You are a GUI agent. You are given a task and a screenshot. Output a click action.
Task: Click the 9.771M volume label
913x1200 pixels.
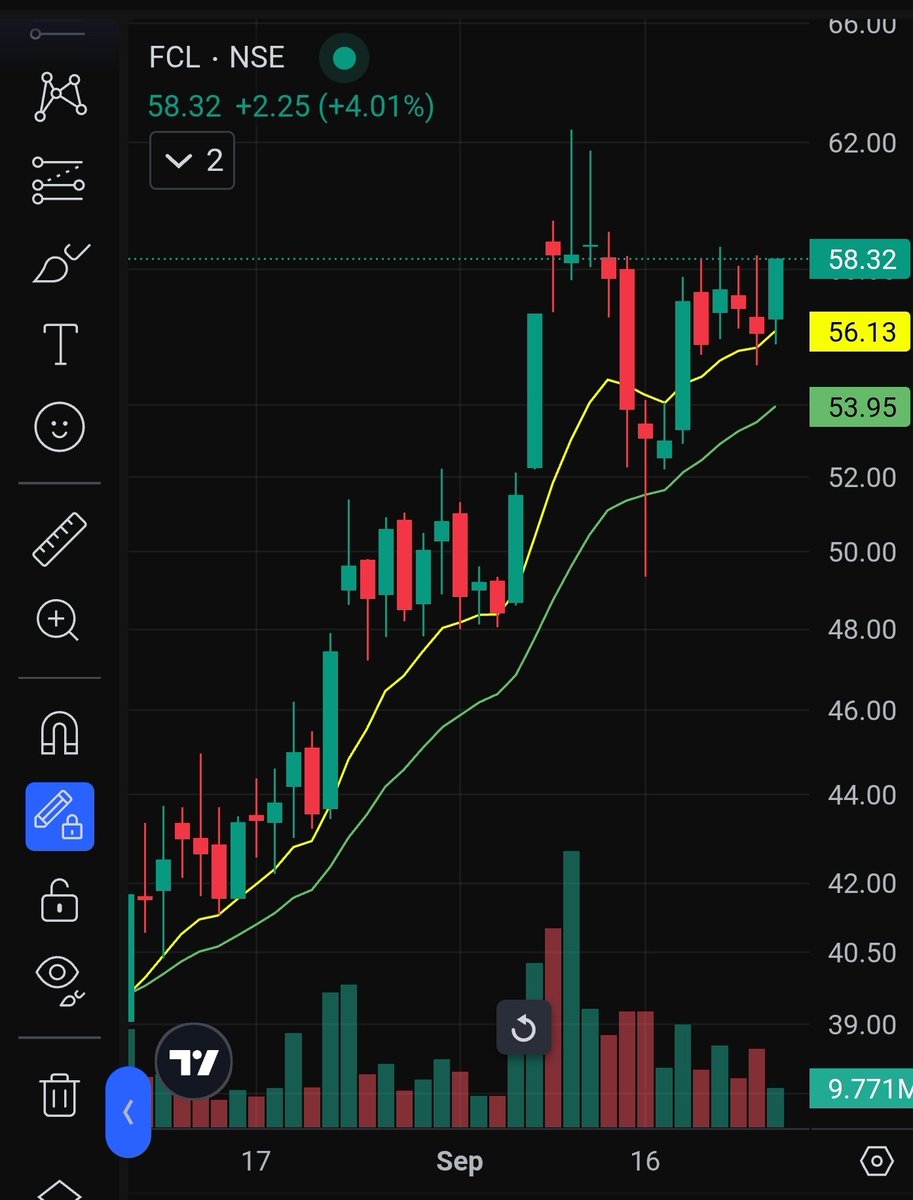point(861,1089)
